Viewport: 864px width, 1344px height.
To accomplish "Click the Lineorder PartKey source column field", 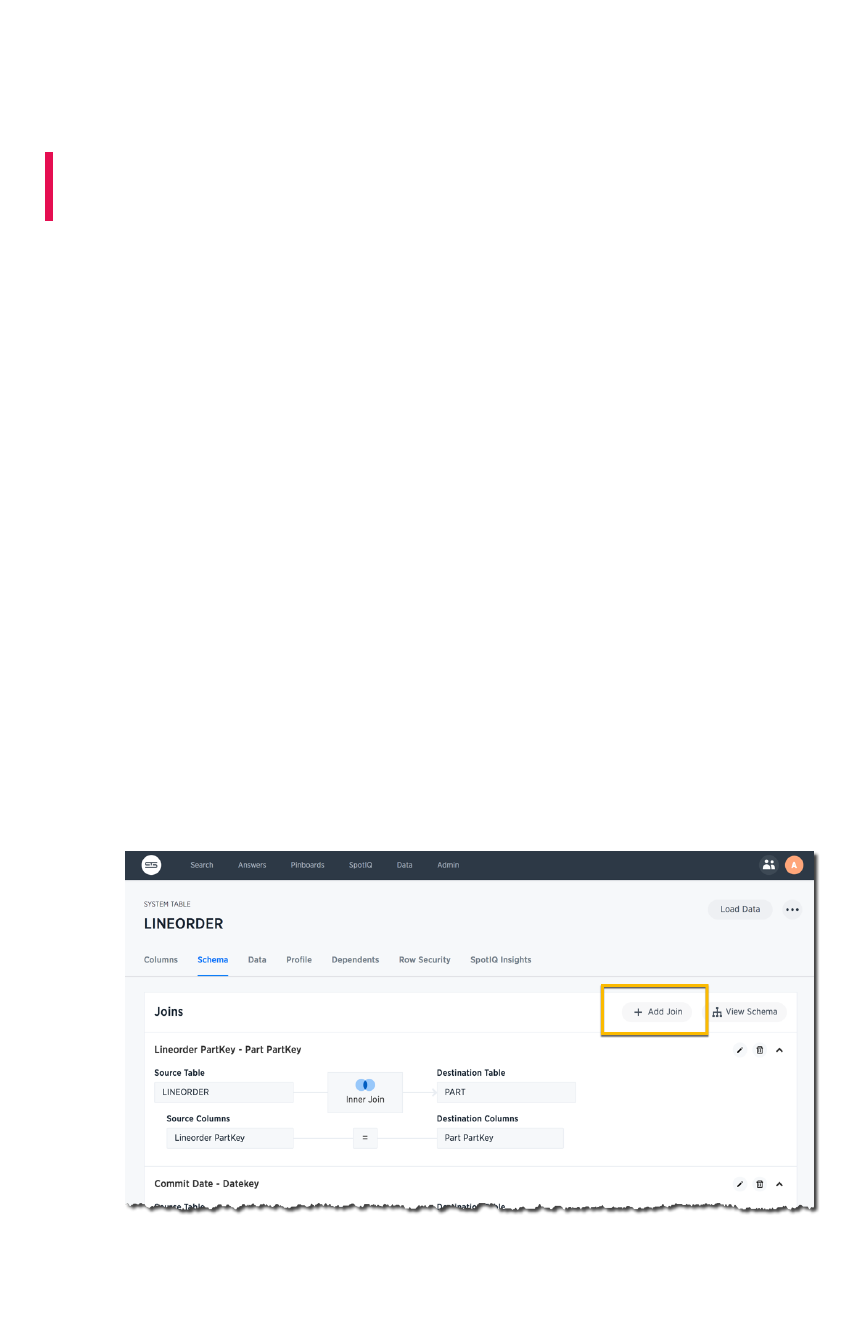I will (x=230, y=1138).
